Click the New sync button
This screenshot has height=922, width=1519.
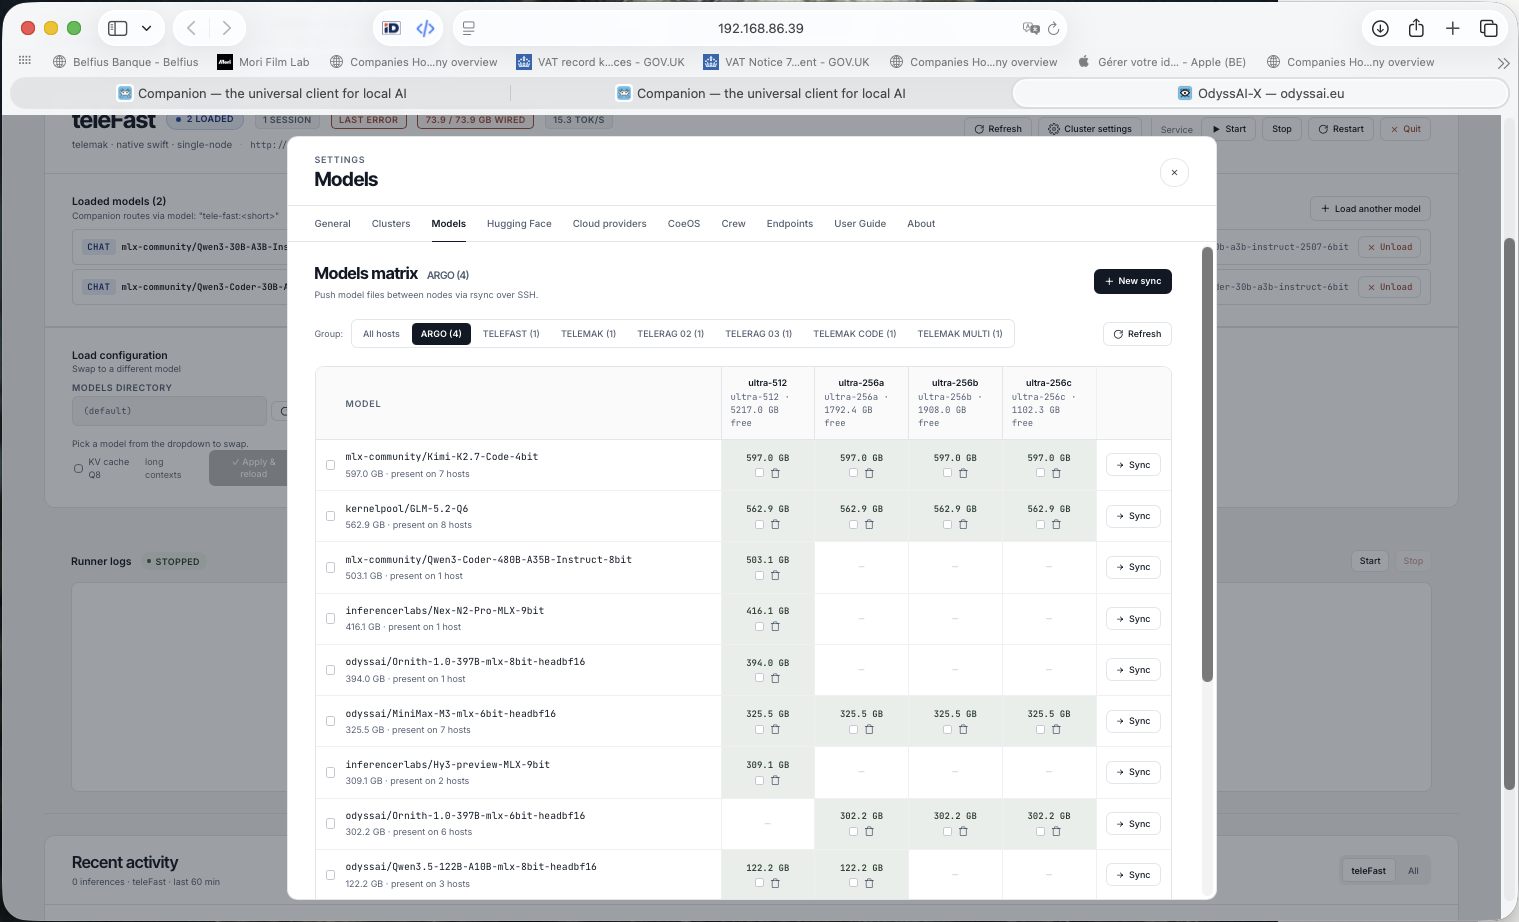coord(1133,281)
